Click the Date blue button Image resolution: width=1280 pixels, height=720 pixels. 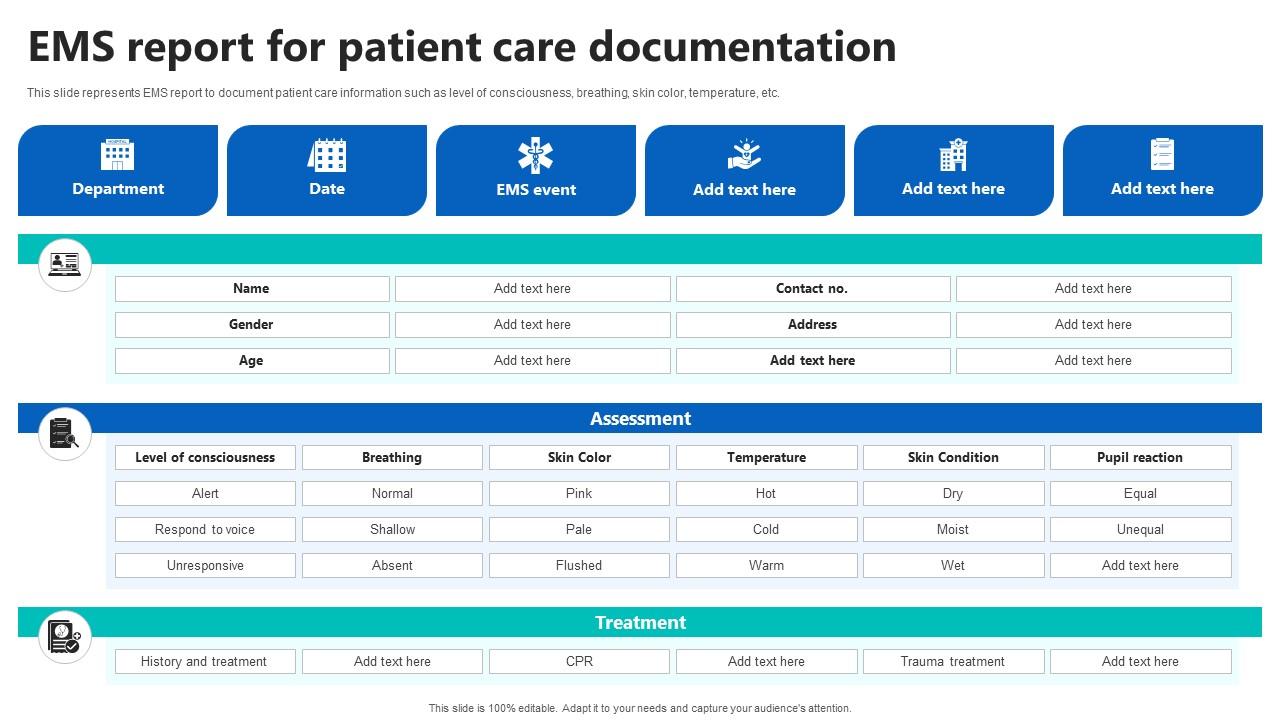coord(326,188)
